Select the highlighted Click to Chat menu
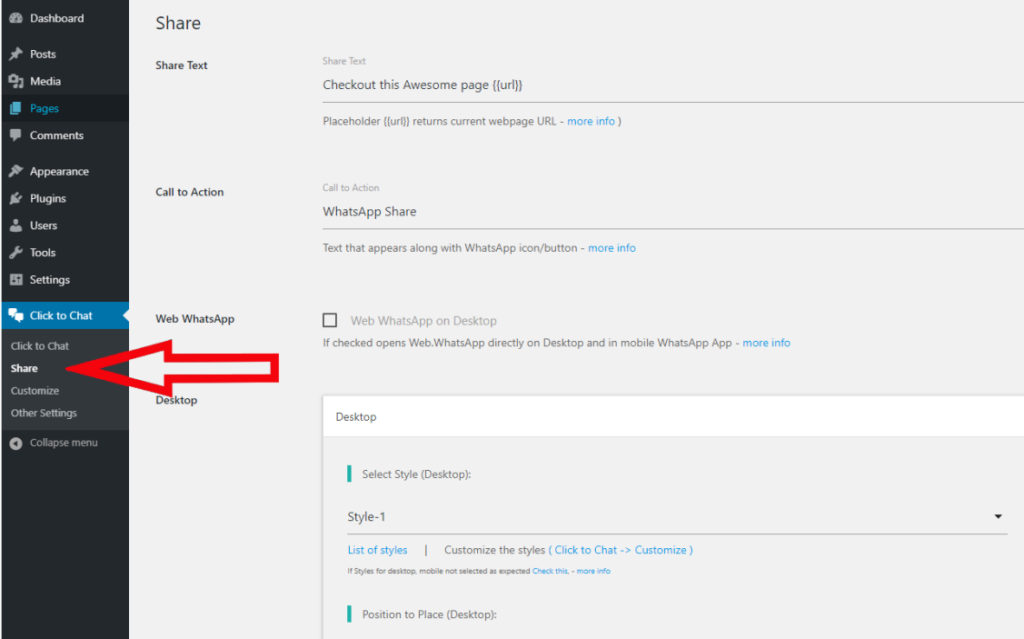Image resolution: width=1024 pixels, height=639 pixels. (x=65, y=316)
